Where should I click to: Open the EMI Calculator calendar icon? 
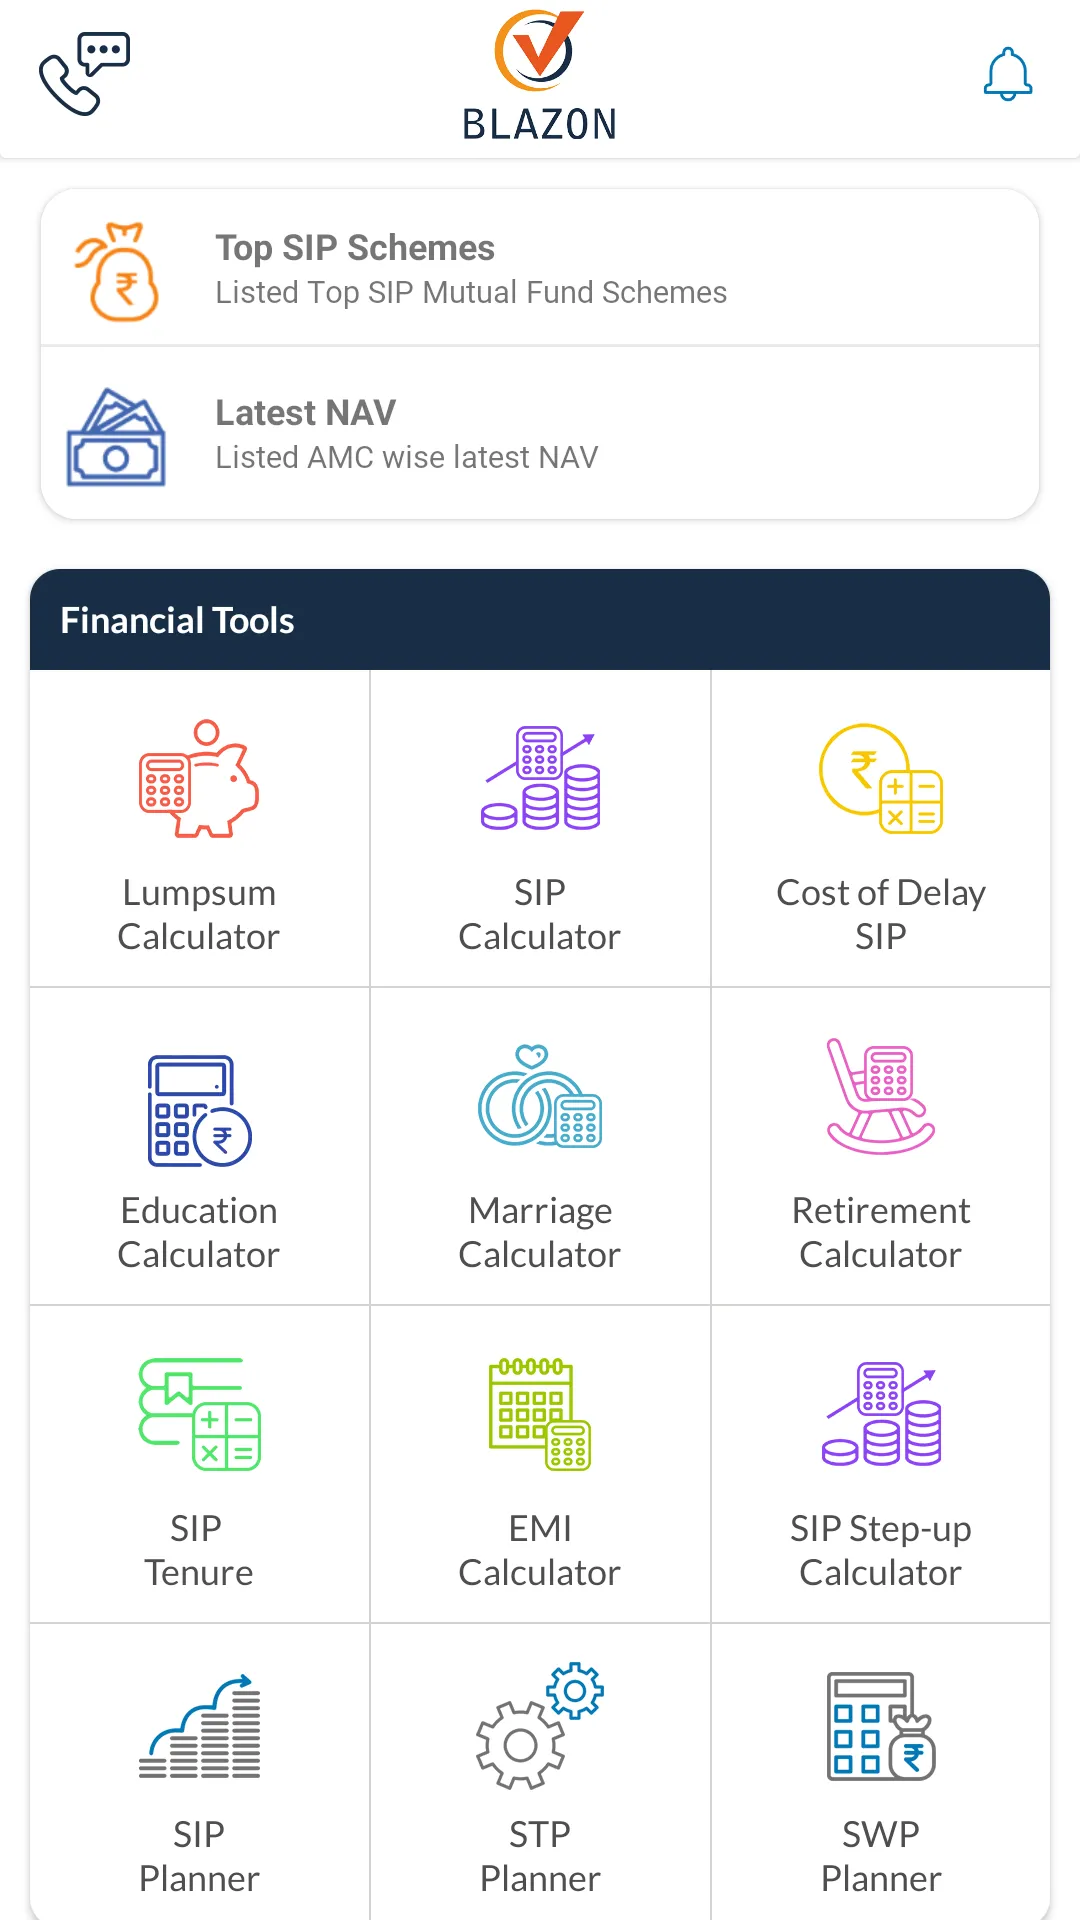click(540, 1414)
